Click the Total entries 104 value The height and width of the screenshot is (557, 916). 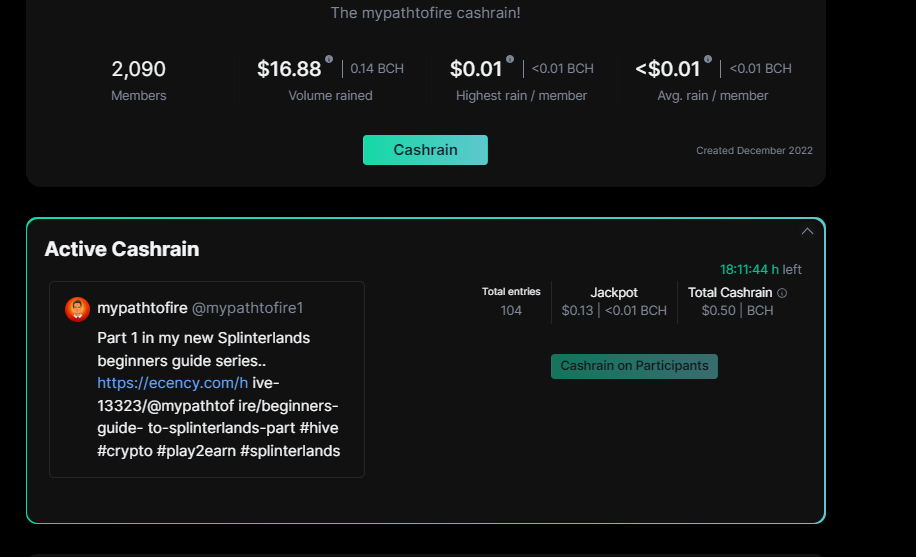tap(511, 311)
